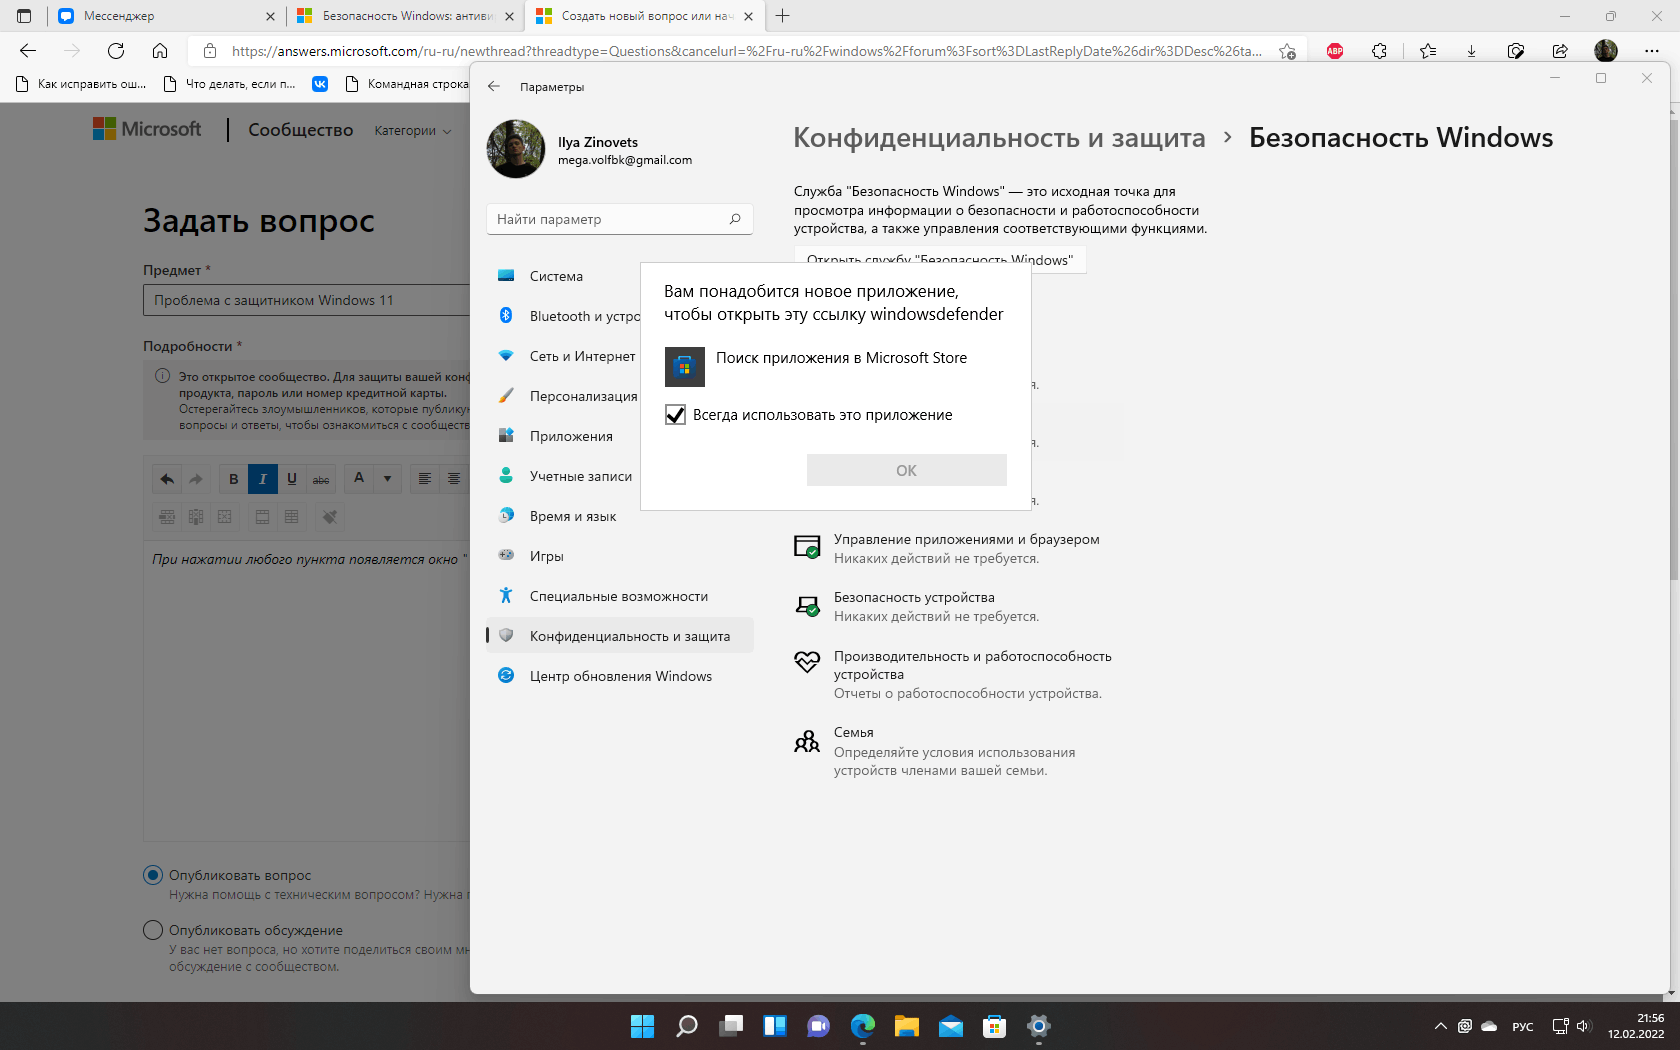1680x1050 pixels.
Task: Click the OK button in dialog
Action: pyautogui.click(x=906, y=470)
